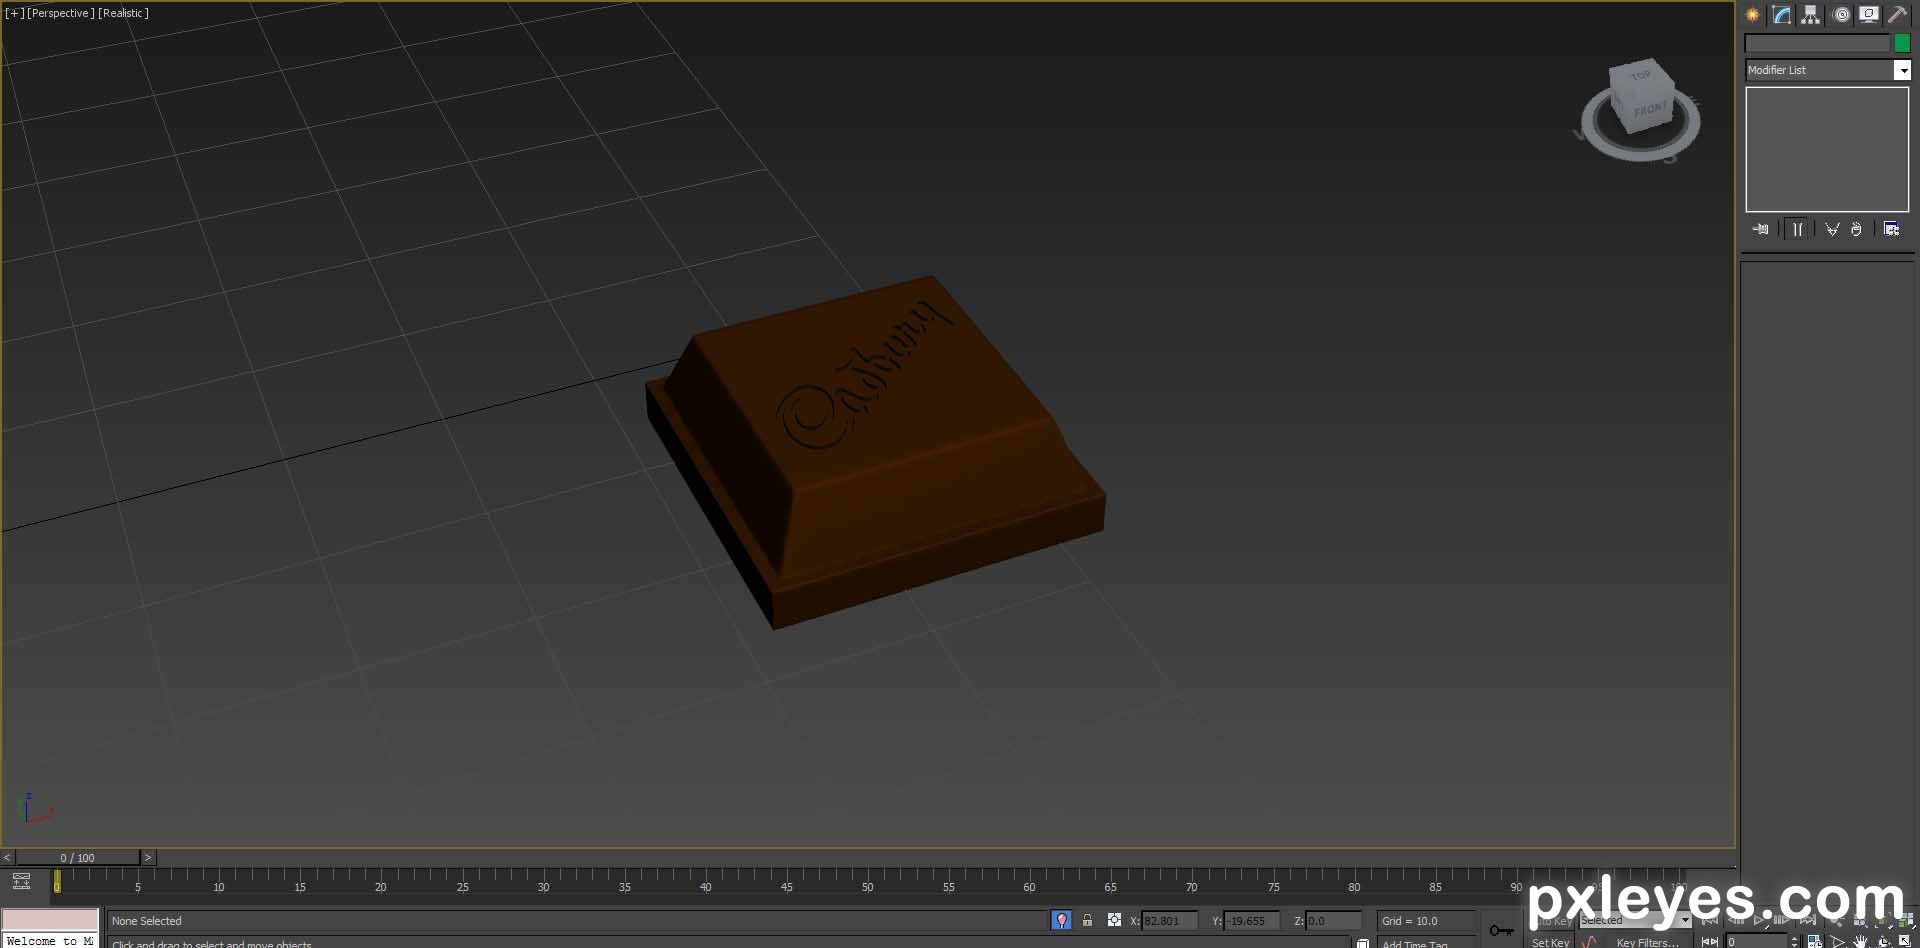
Task: Click the ViewCube Front face
Action: point(1651,109)
